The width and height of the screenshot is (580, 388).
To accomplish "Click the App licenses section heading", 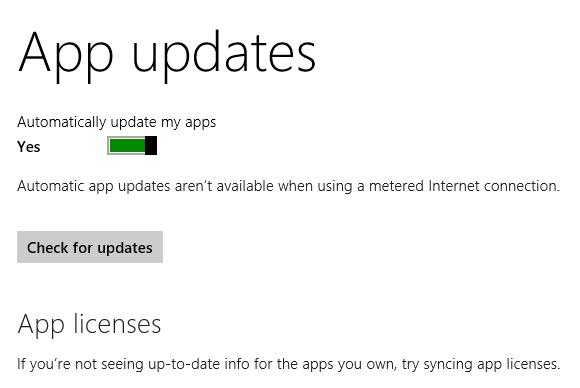I will click(x=89, y=324).
